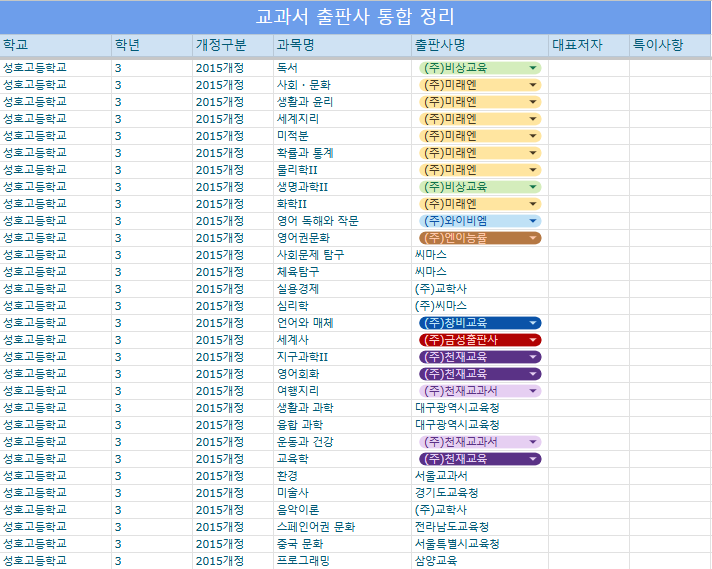Click (주)교학사 cell in 실용경제 row
The width and height of the screenshot is (712, 569).
pyautogui.click(x=480, y=289)
